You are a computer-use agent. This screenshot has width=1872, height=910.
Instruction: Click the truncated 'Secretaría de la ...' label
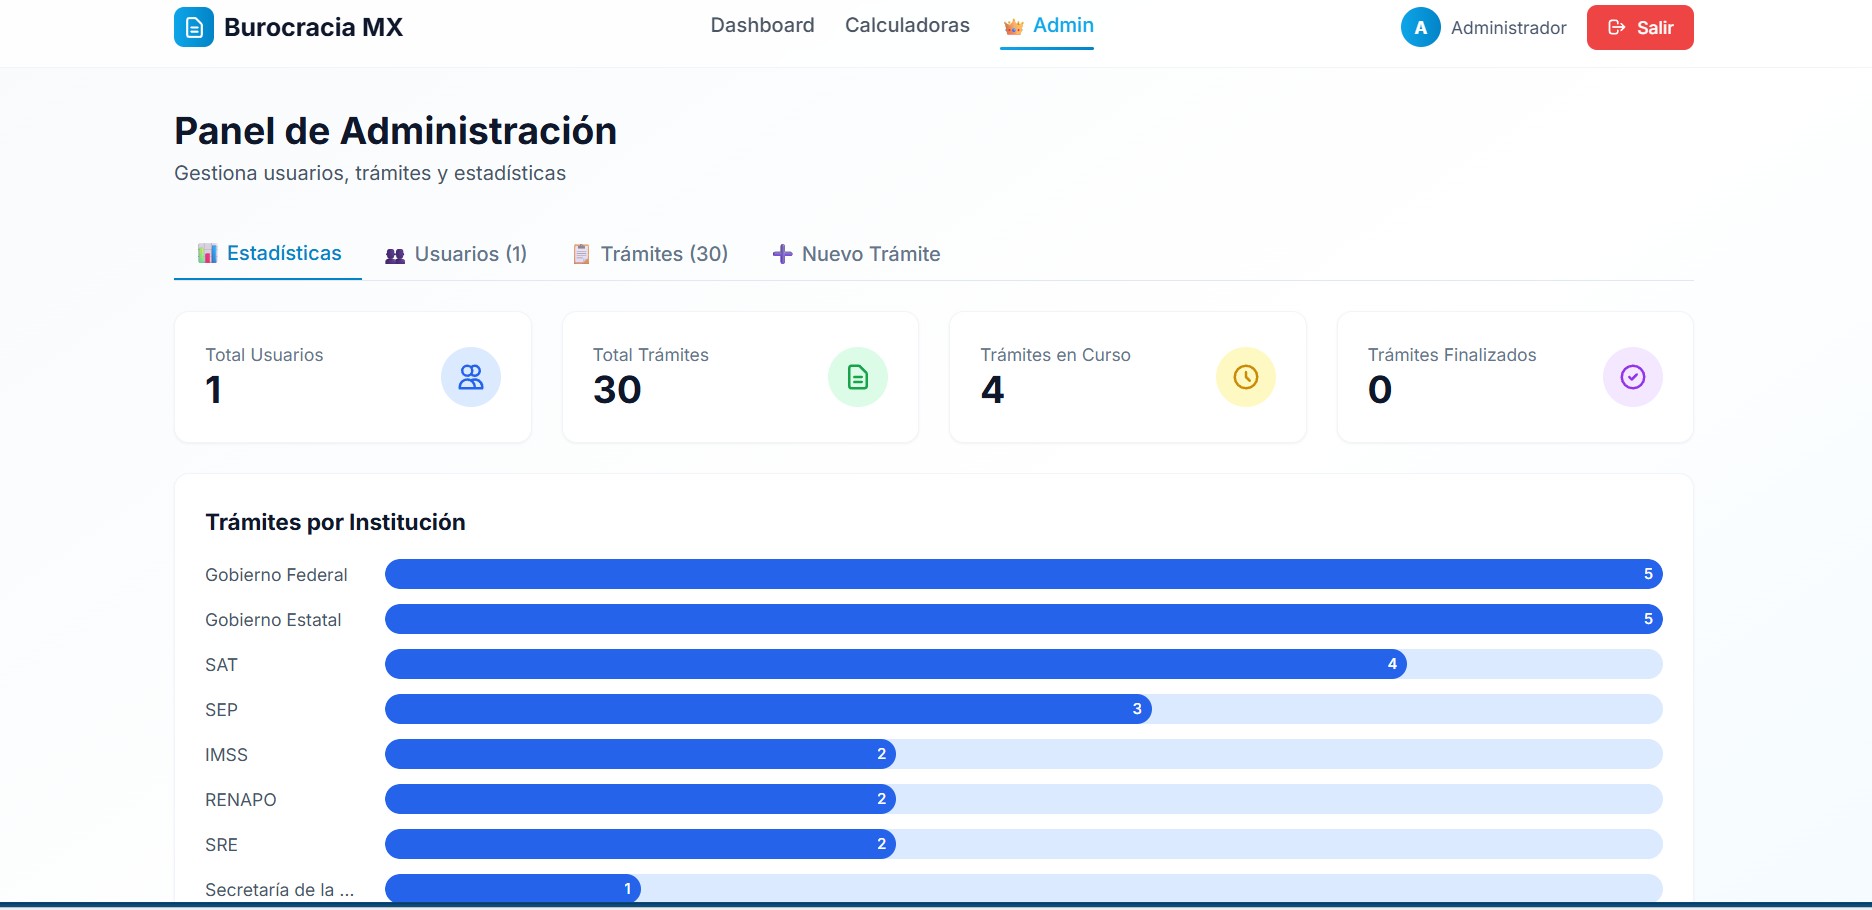click(280, 890)
